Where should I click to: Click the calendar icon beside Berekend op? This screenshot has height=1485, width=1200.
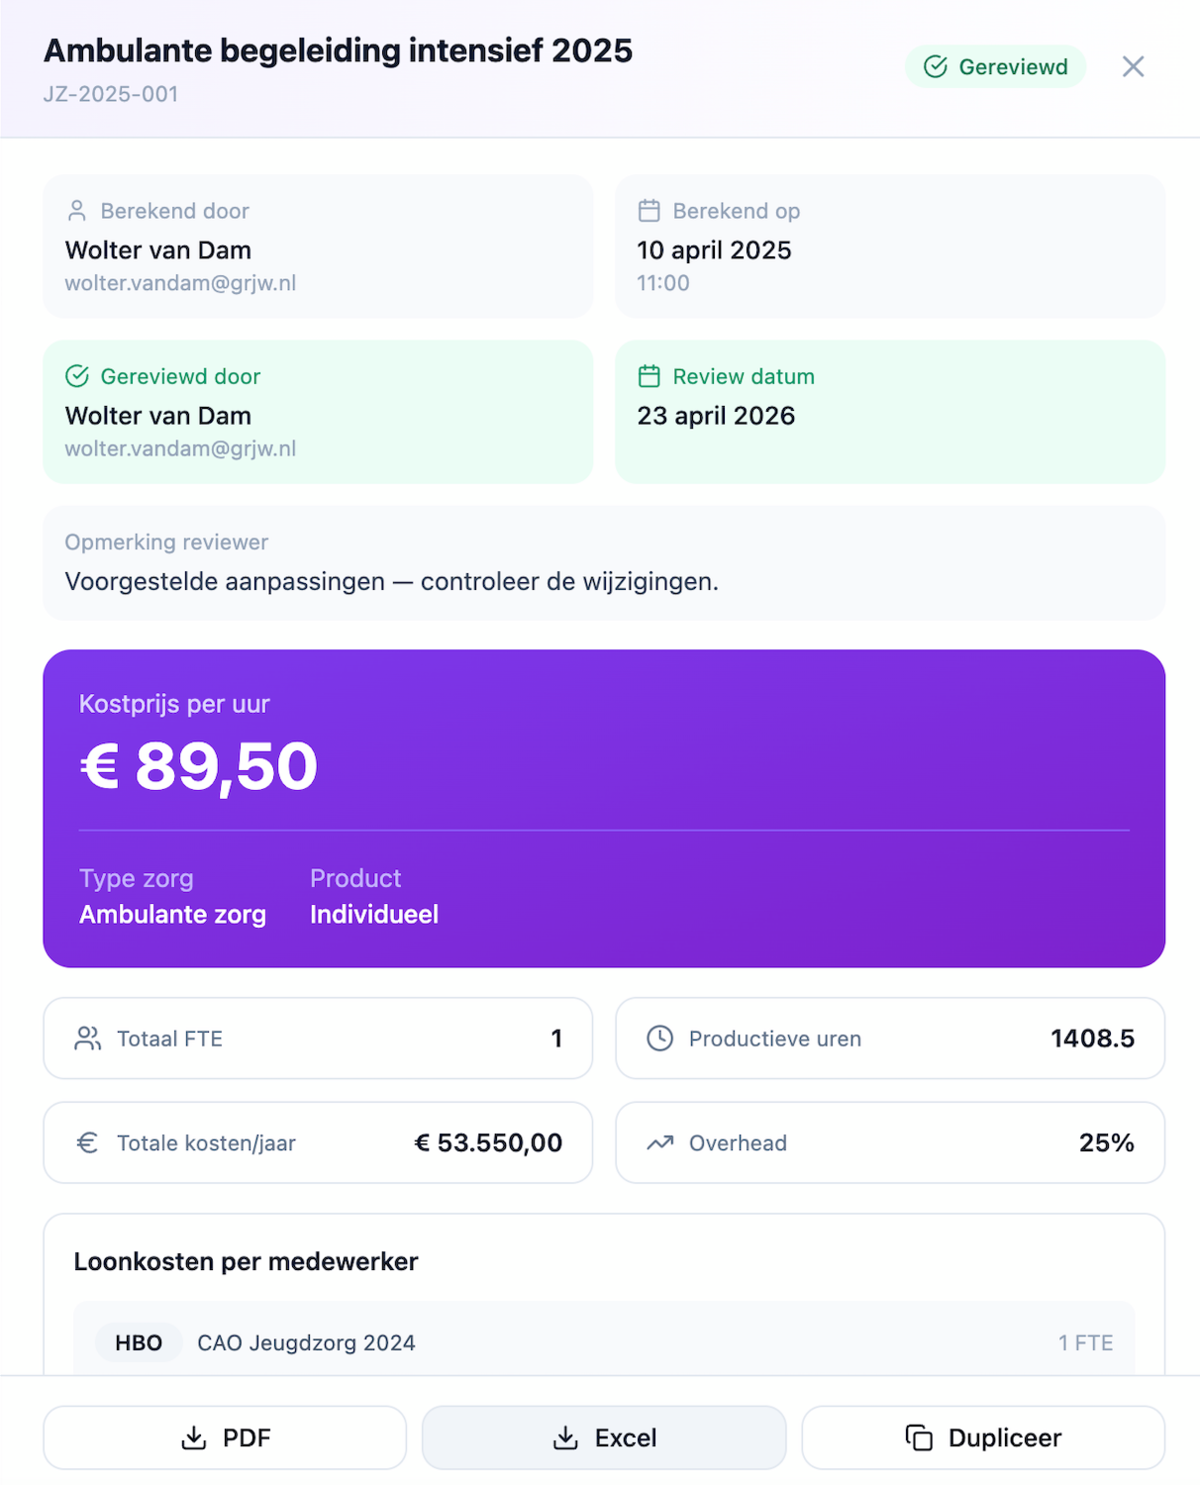649,211
